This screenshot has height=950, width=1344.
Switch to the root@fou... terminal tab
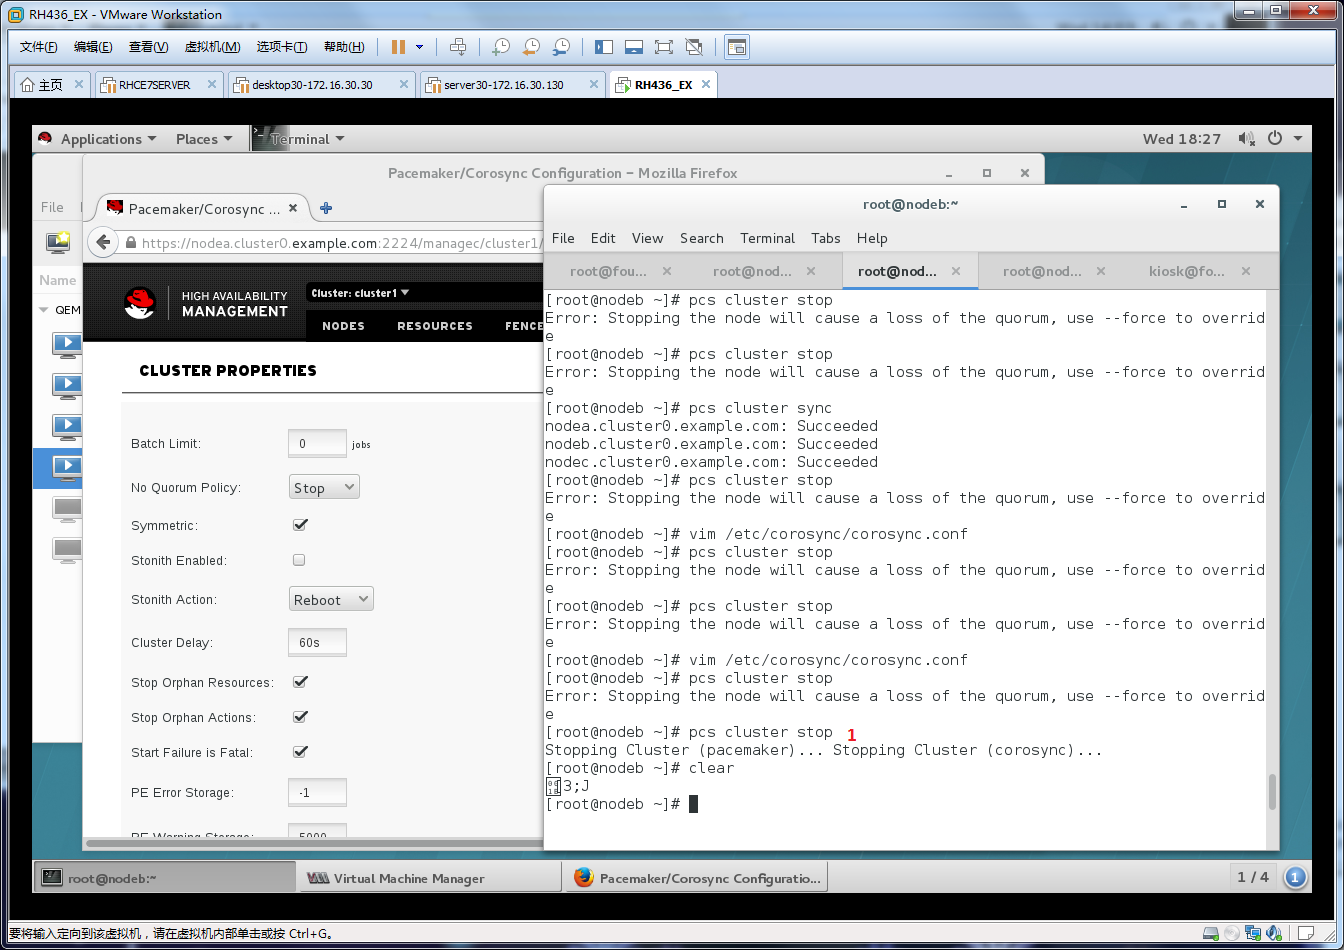608,271
